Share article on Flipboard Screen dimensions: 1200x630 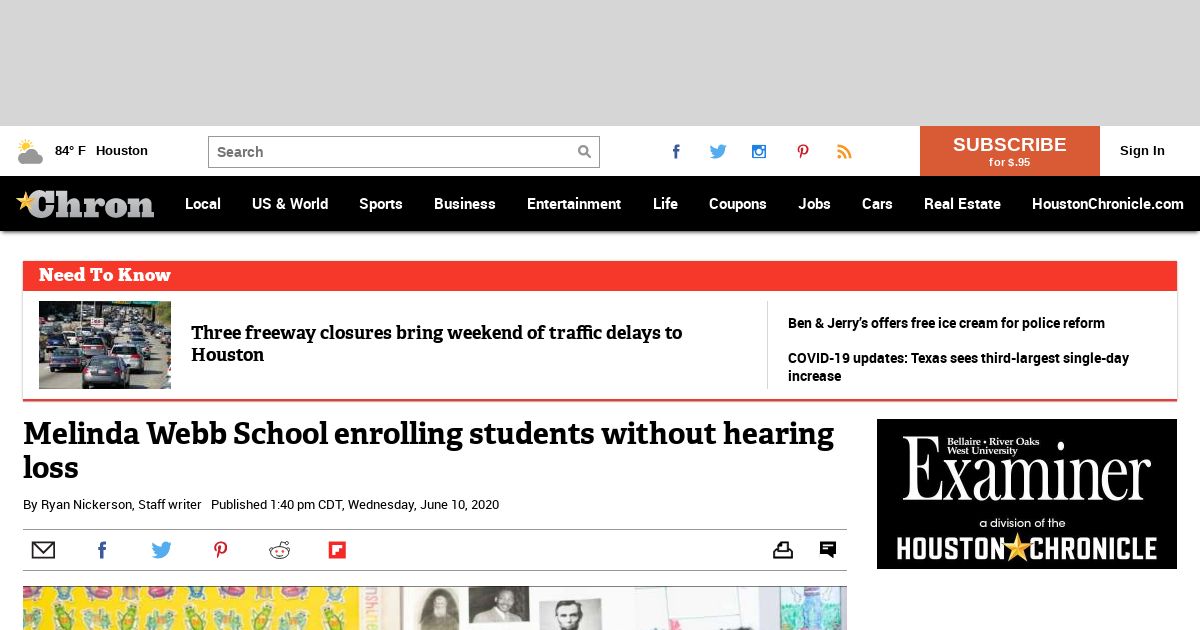338,550
